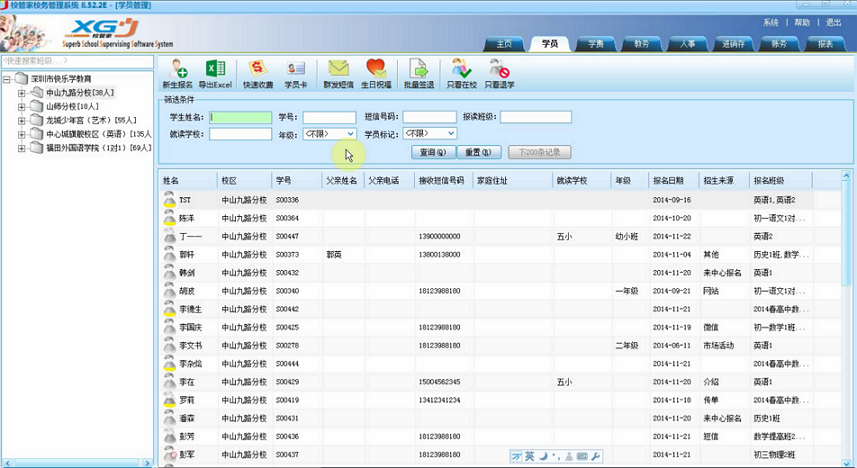Screen dimensions: 857x468
Task: Collapse the 深圳市快乐学教育 tree root
Action: (x=7, y=79)
